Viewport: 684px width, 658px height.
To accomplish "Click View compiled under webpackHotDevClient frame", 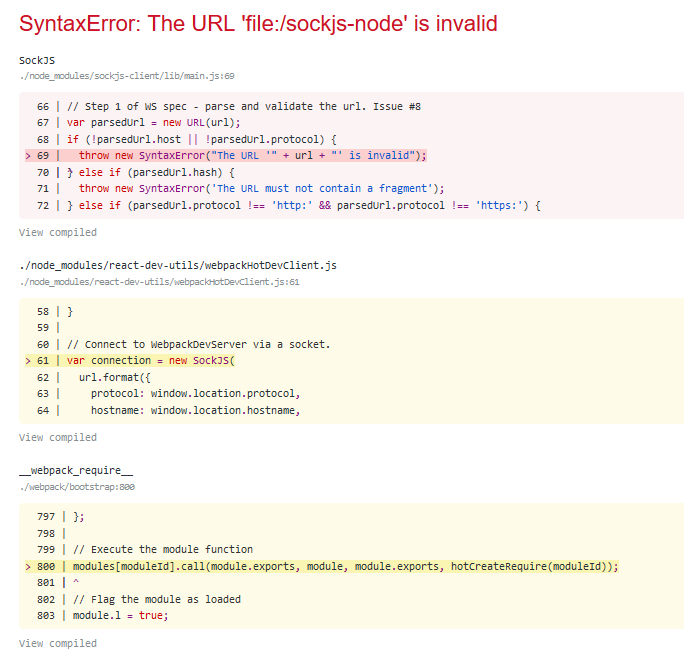I will pyautogui.click(x=58, y=437).
